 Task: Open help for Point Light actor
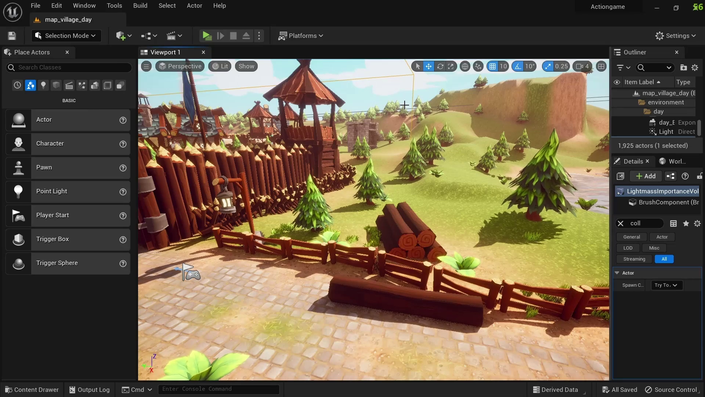click(123, 192)
